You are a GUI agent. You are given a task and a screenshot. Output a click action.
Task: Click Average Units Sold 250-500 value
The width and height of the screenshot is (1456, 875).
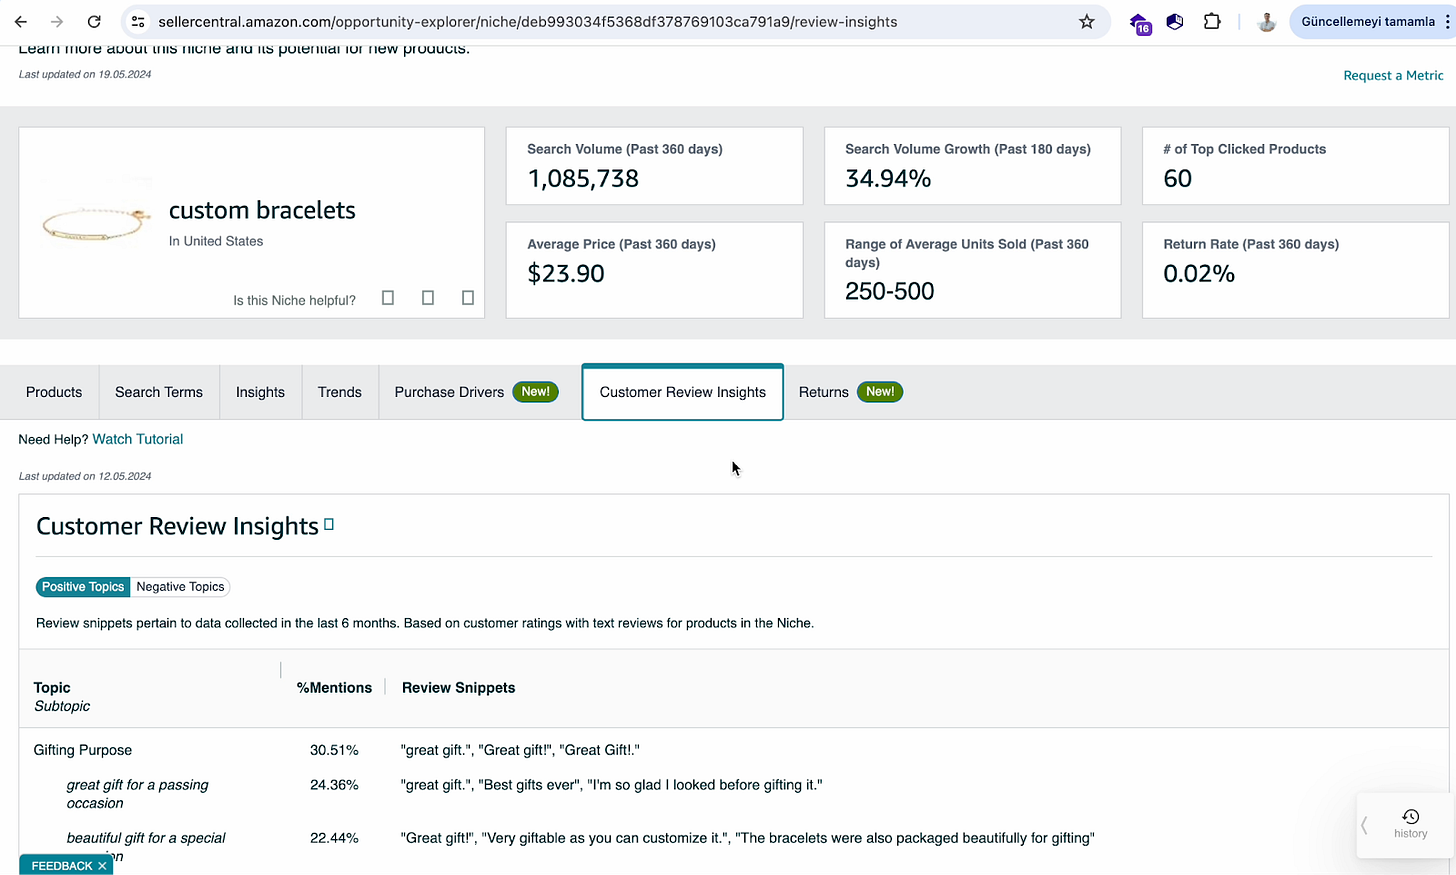(890, 292)
